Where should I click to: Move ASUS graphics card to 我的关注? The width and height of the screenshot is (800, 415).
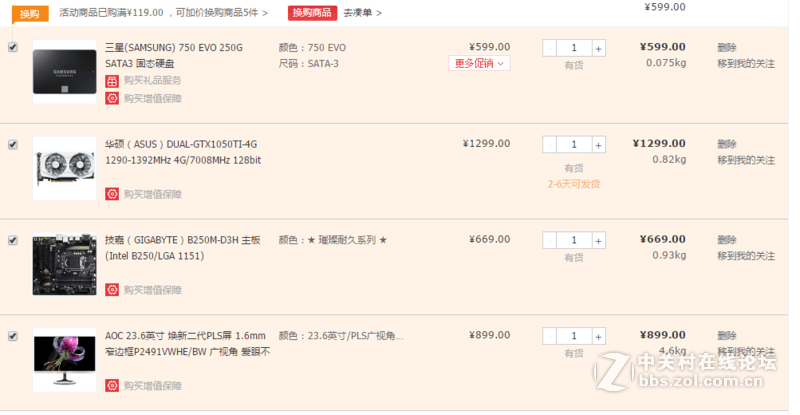click(x=746, y=160)
